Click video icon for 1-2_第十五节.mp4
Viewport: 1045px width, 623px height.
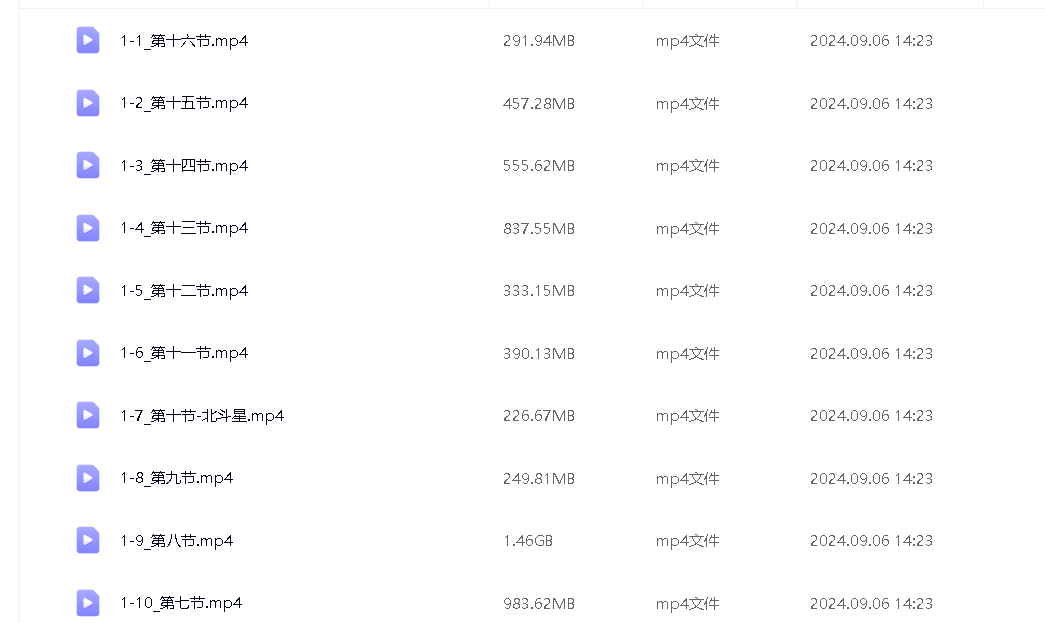[x=88, y=103]
